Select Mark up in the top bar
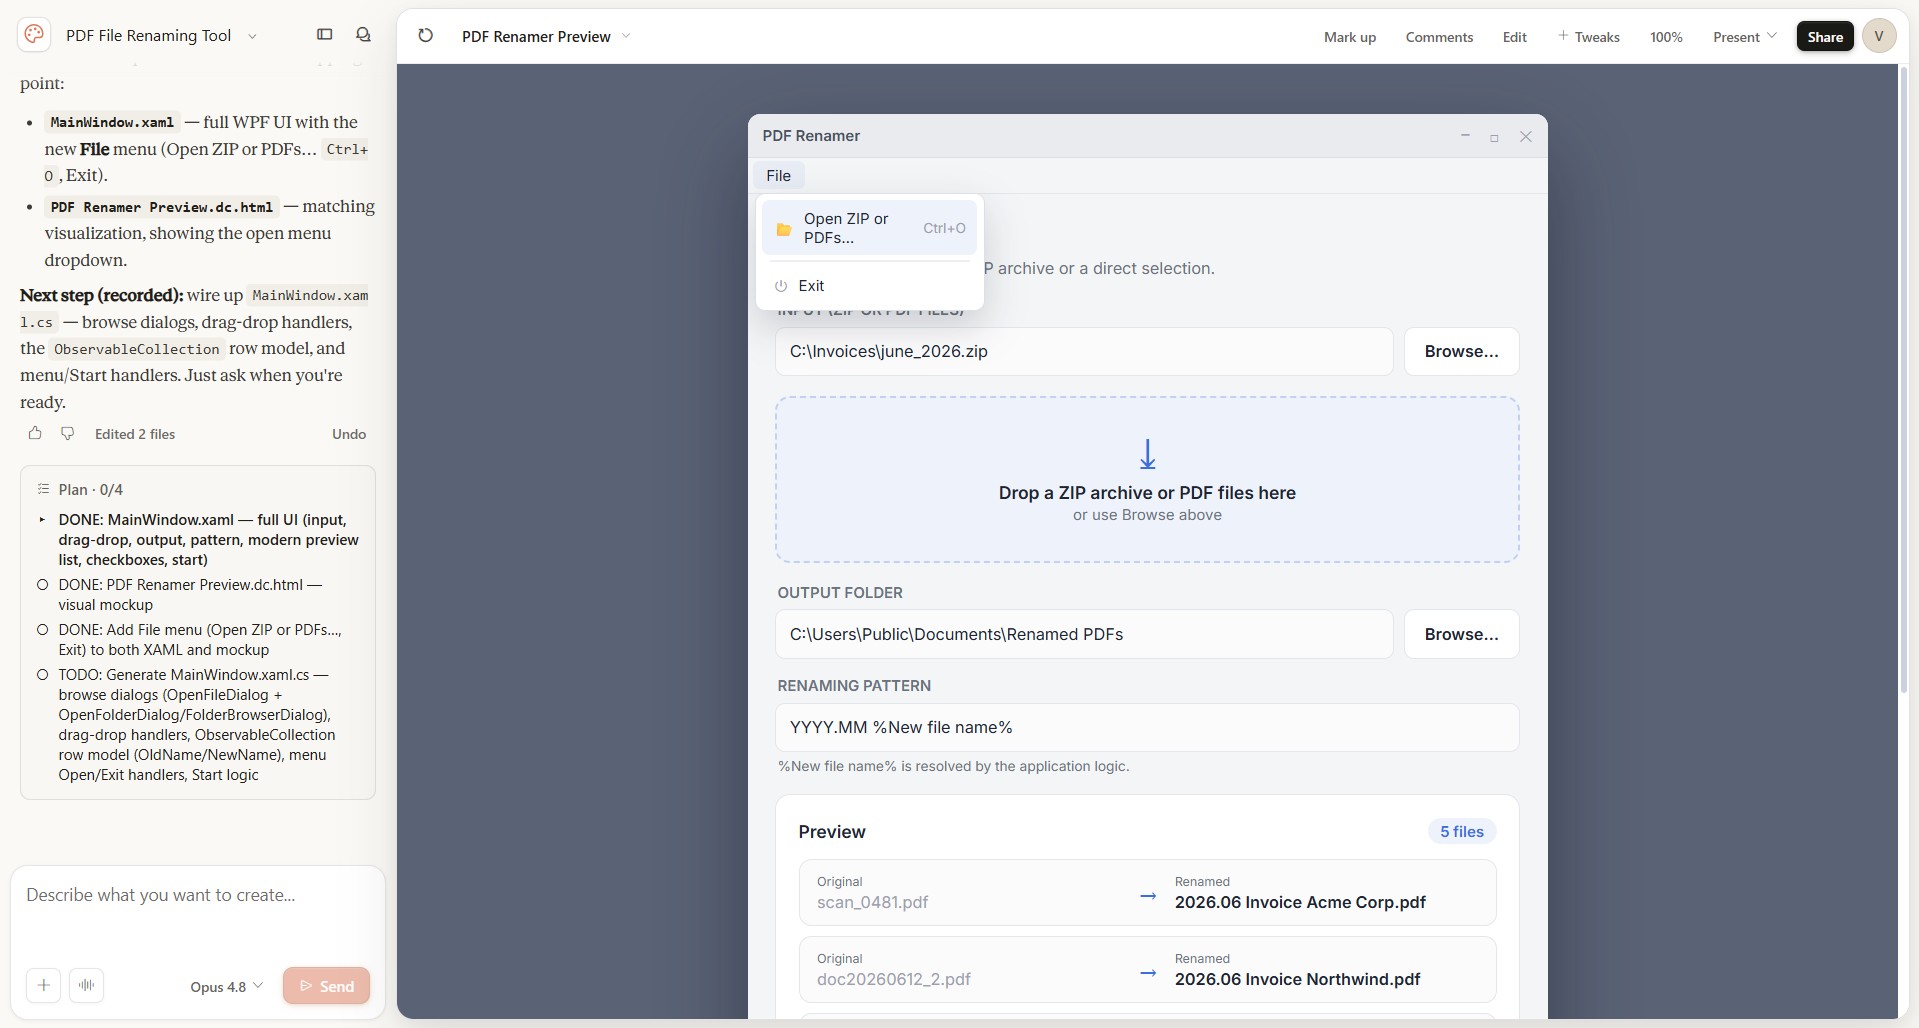This screenshot has width=1919, height=1028. click(1349, 37)
